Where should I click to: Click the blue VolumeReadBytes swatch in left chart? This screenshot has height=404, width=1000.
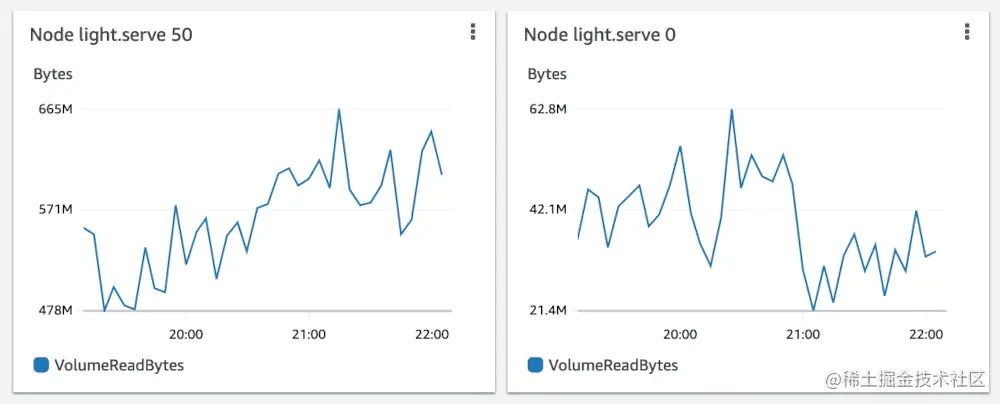click(x=41, y=365)
